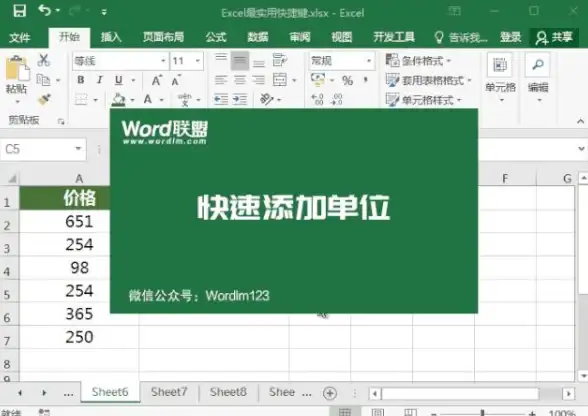Image resolution: width=588 pixels, height=416 pixels.
Task: Open the font size 11 dropdown
Action: click(198, 61)
